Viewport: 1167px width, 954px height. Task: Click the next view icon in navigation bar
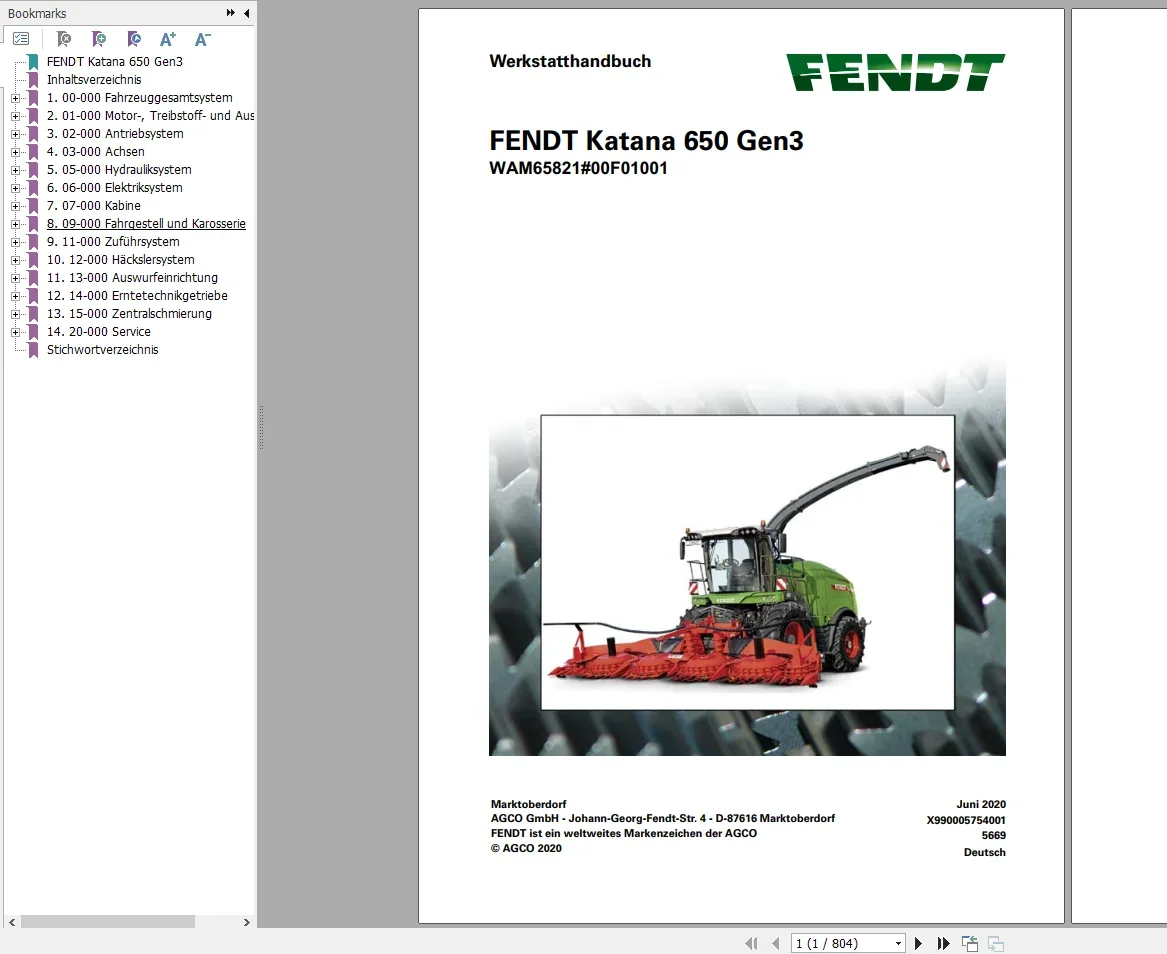coord(996,944)
